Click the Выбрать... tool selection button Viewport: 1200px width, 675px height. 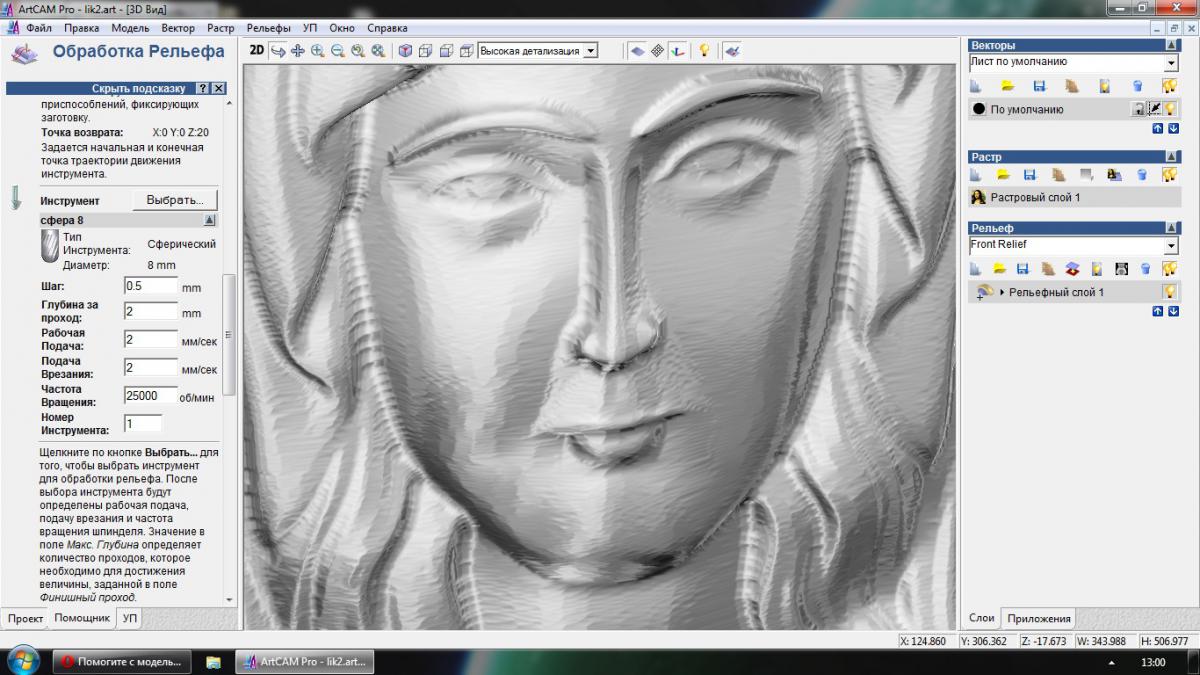(175, 200)
